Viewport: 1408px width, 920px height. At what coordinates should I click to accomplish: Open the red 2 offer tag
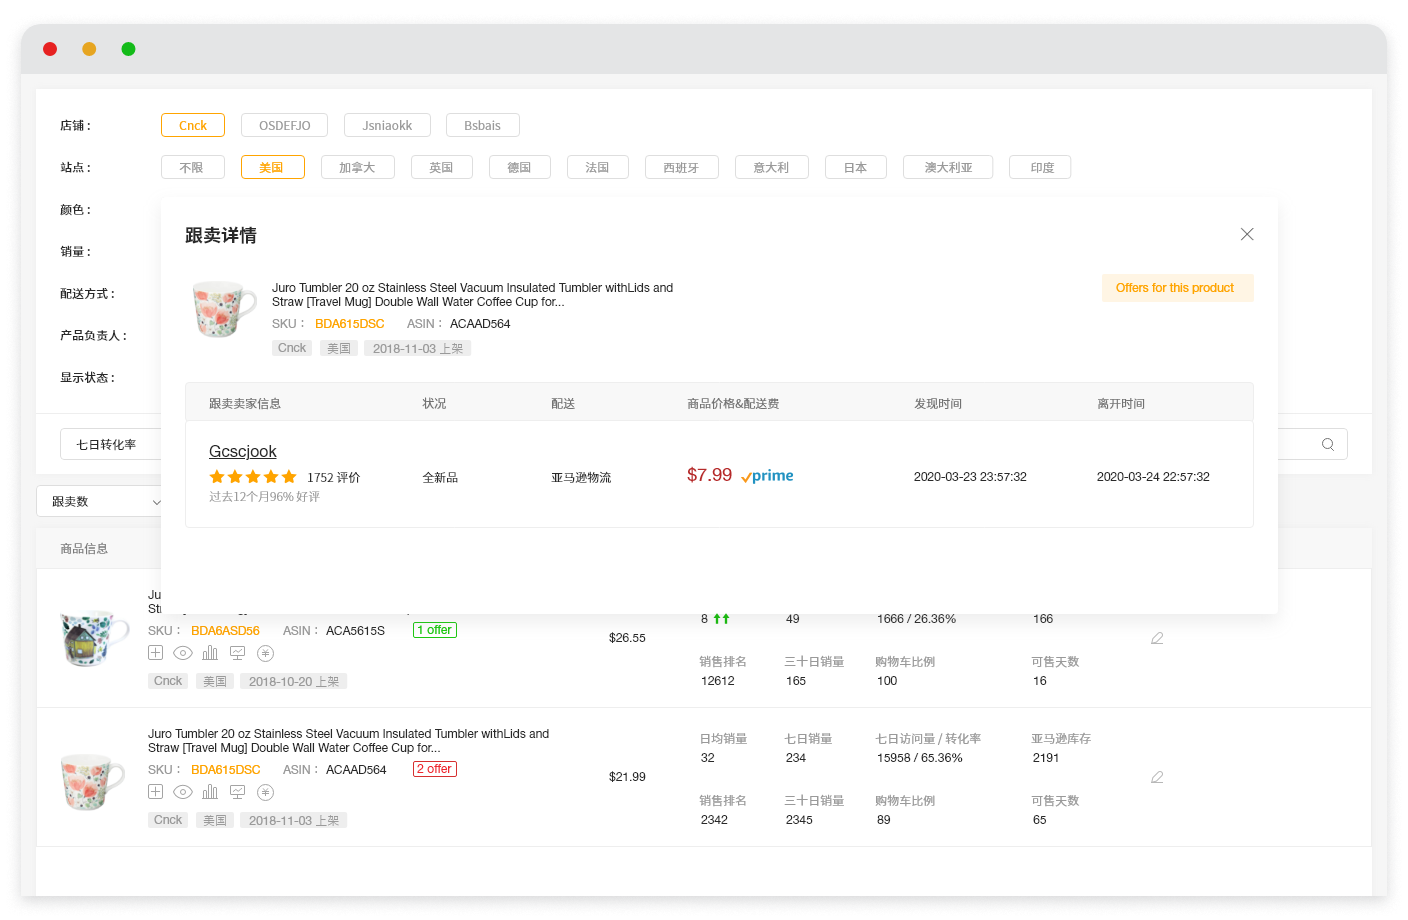pyautogui.click(x=435, y=769)
